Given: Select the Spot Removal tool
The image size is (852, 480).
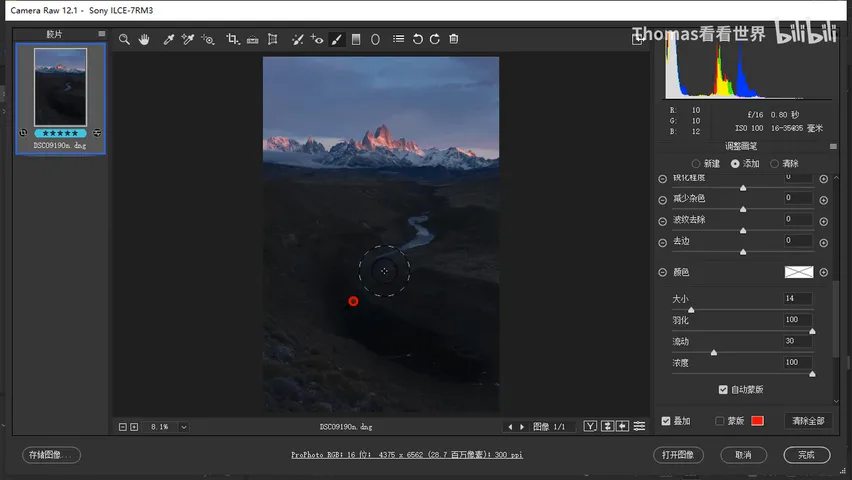Looking at the screenshot, I should tap(297, 39).
